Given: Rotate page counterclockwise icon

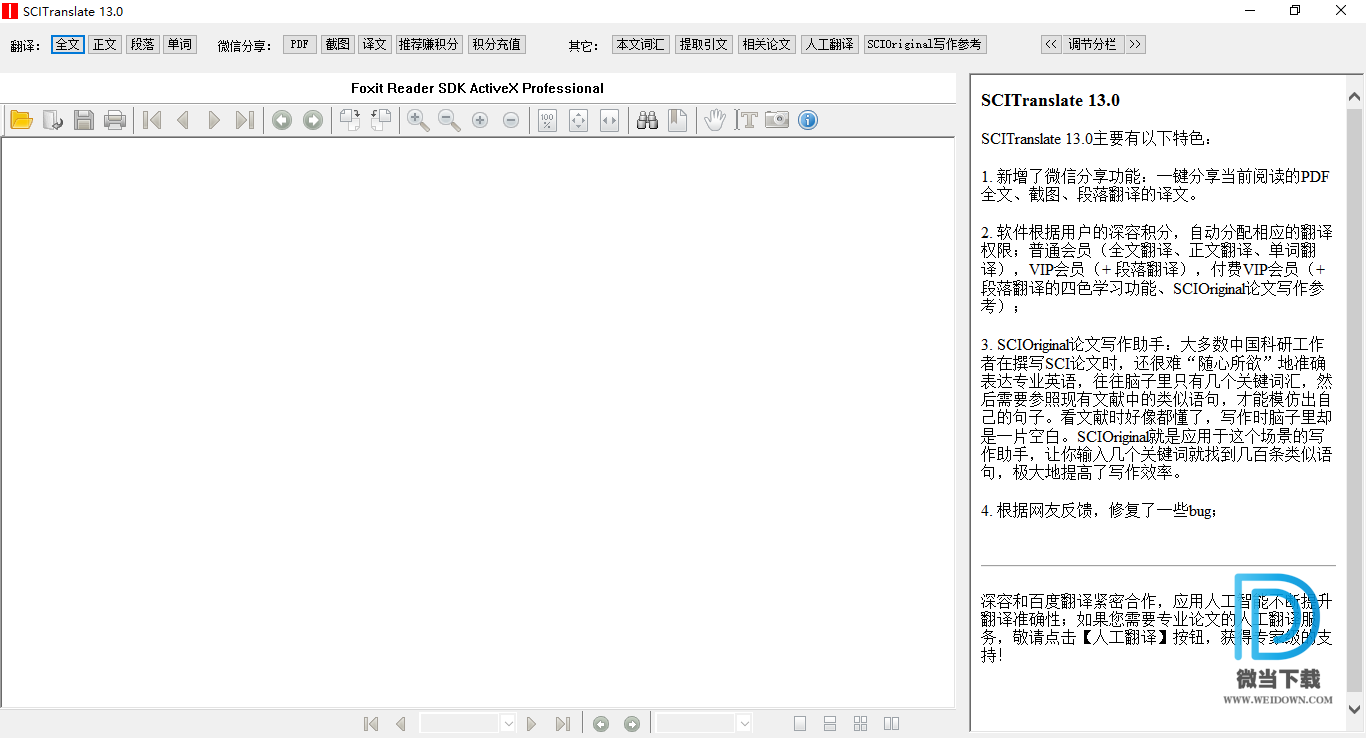Looking at the screenshot, I should [381, 120].
